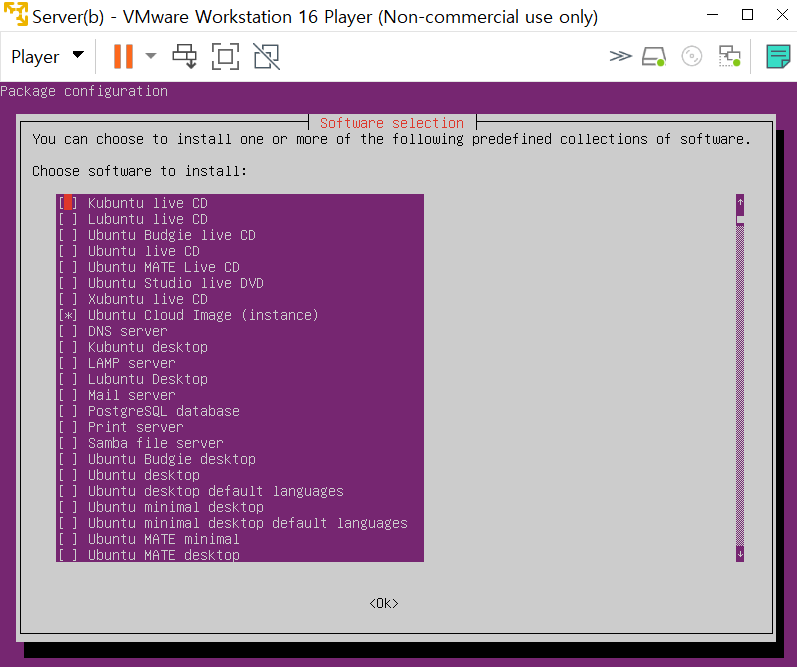The width and height of the screenshot is (797, 667).
Task: Toggle the Ubuntu MATE Live CD checkbox
Action: pyautogui.click(x=68, y=267)
